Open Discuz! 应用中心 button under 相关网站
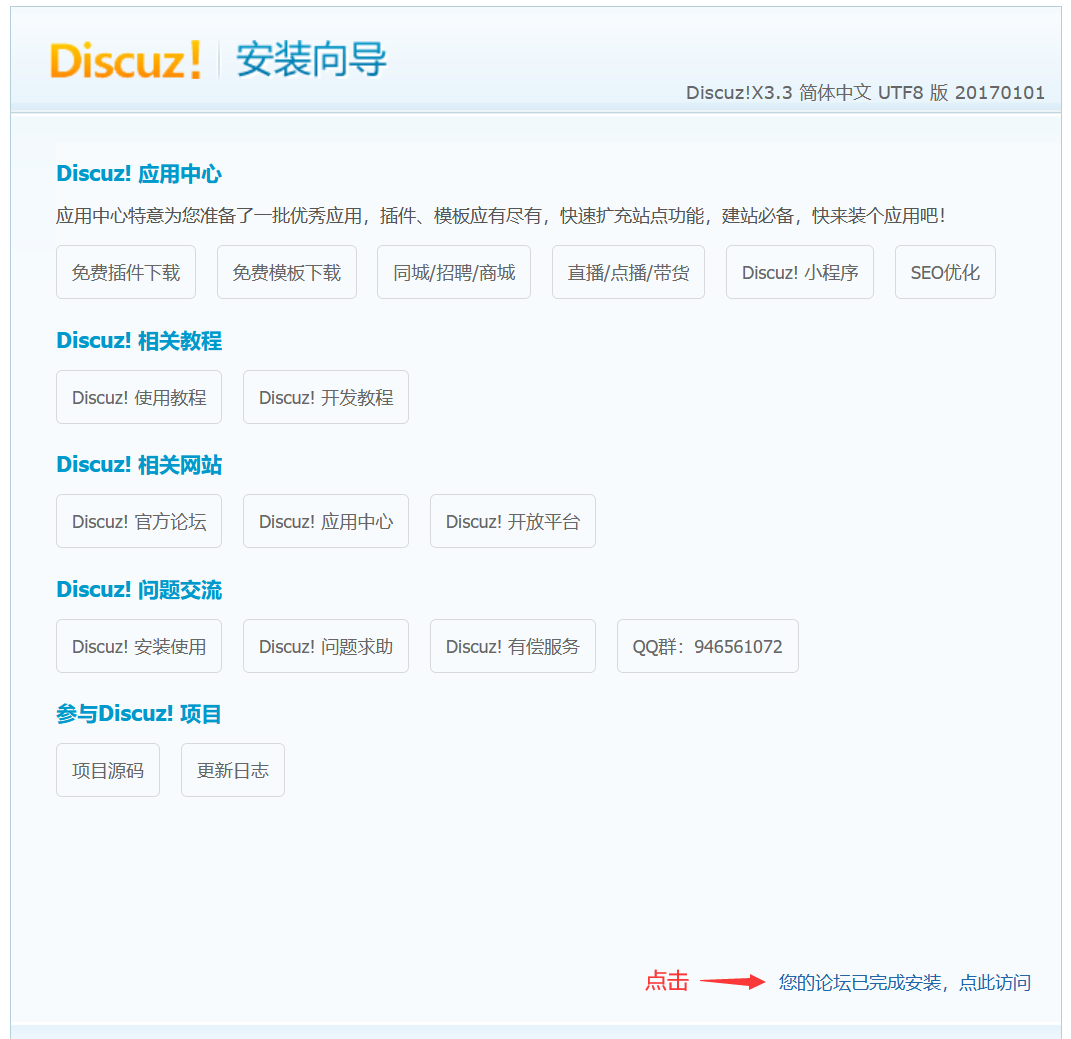The image size is (1071, 1039). [x=326, y=521]
